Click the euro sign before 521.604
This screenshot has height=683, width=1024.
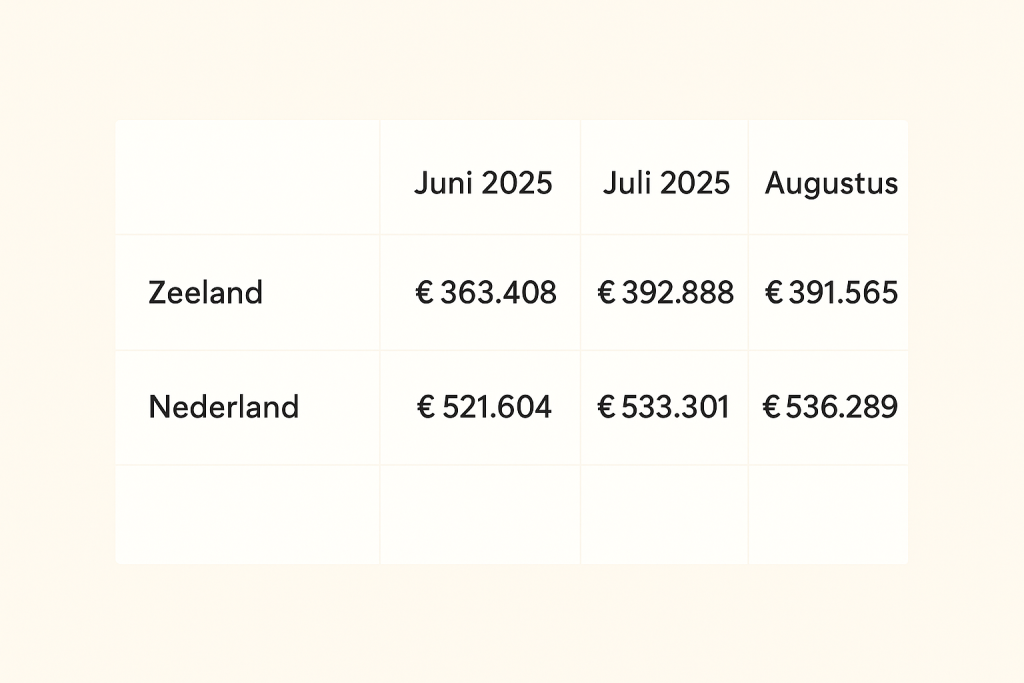425,407
